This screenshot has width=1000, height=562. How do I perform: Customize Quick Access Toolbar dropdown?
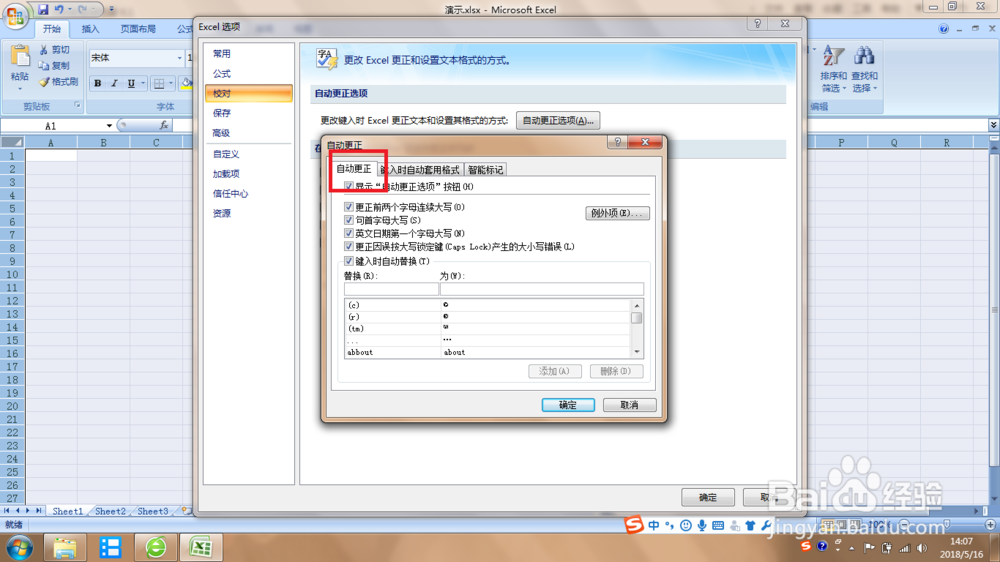click(x=112, y=10)
